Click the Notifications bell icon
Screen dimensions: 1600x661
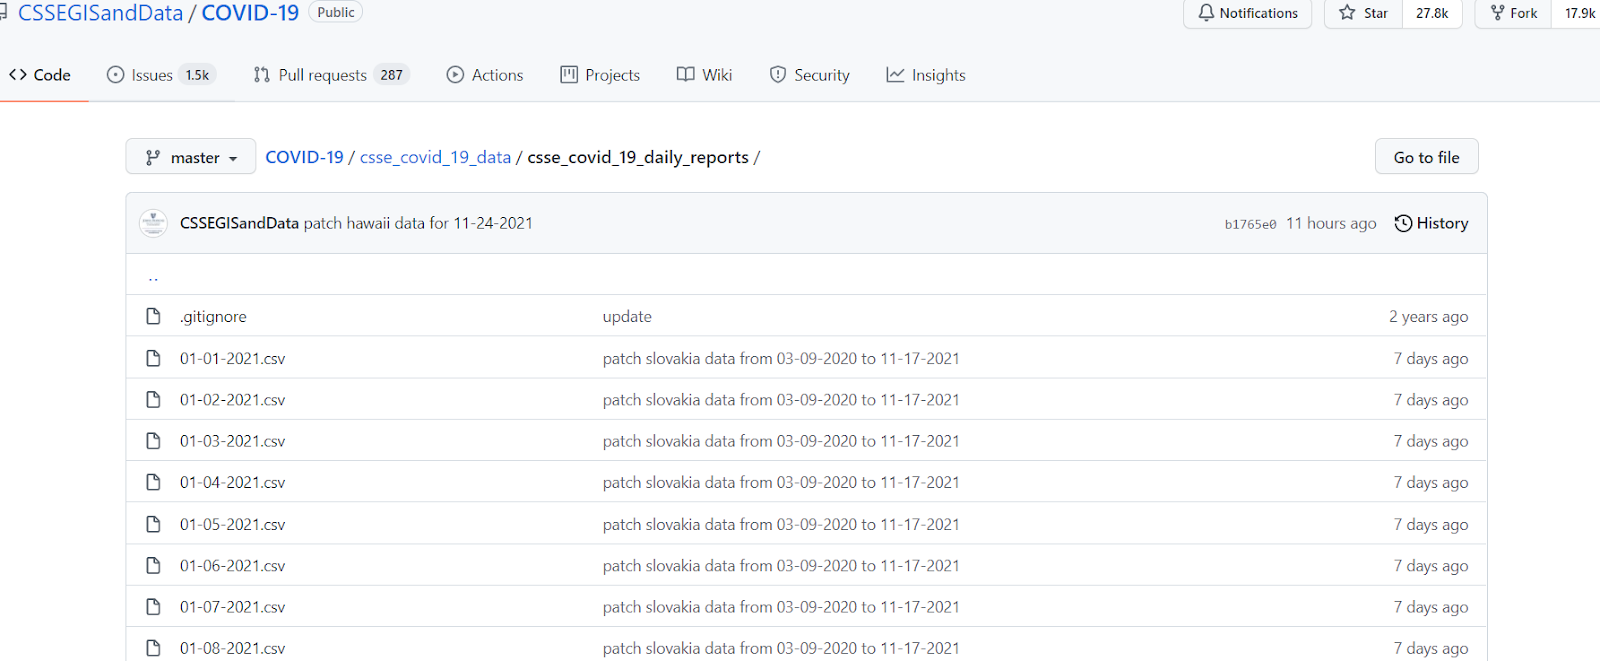(x=1207, y=13)
